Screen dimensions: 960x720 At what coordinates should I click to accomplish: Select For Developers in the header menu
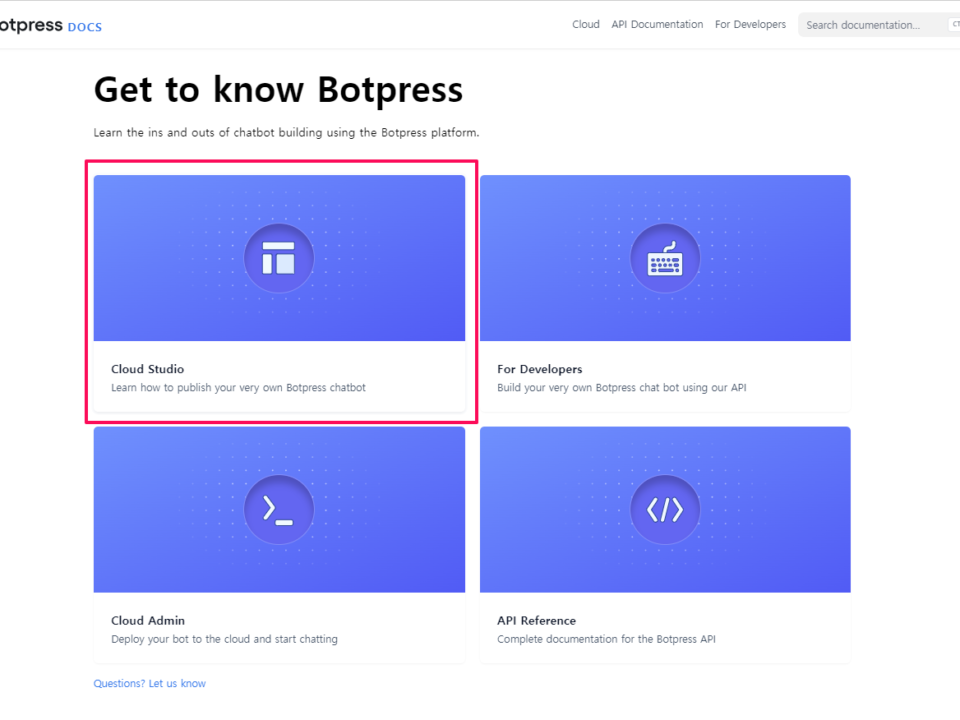click(750, 24)
